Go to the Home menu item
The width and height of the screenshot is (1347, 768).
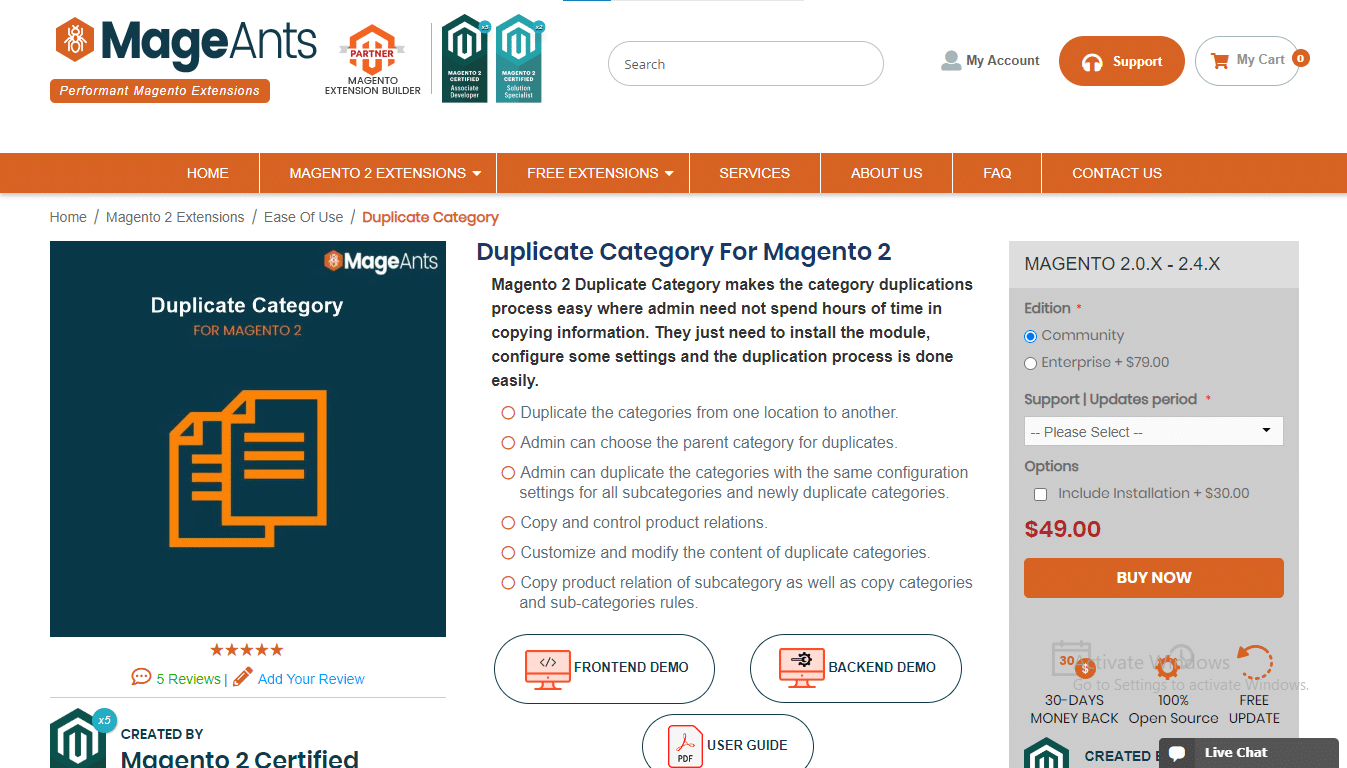[x=207, y=173]
